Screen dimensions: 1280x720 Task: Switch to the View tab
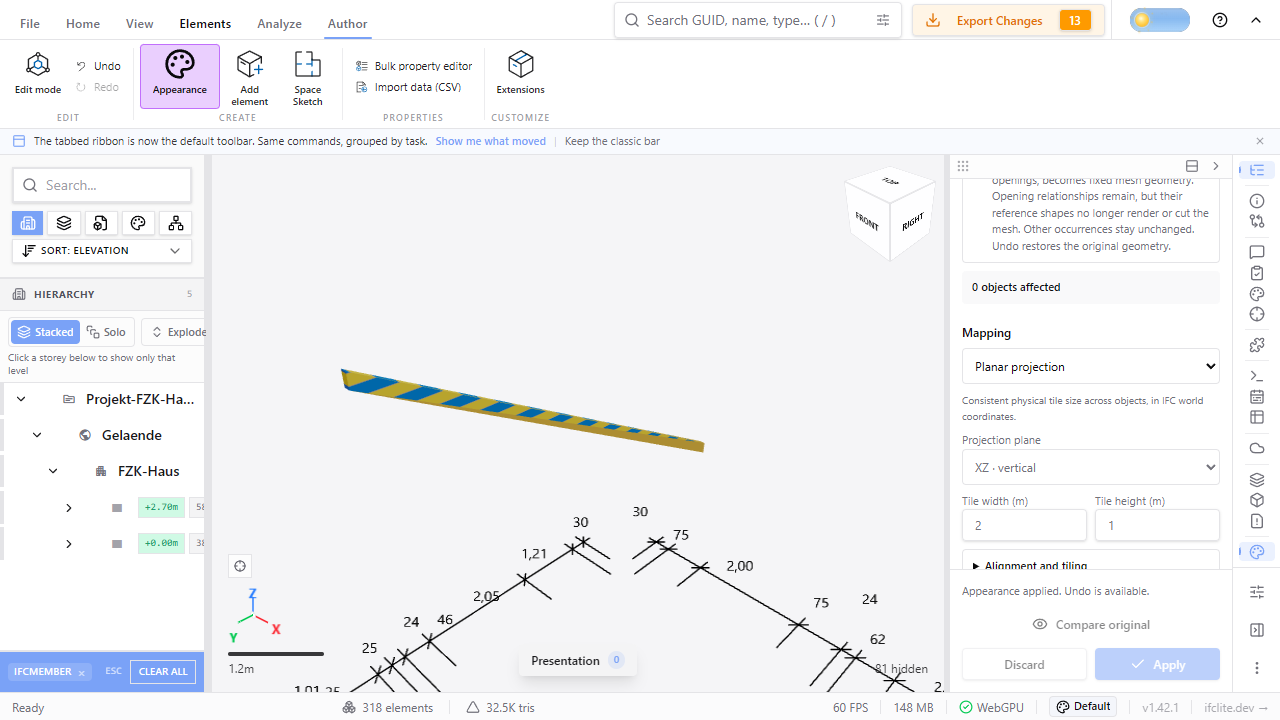pyautogui.click(x=140, y=23)
